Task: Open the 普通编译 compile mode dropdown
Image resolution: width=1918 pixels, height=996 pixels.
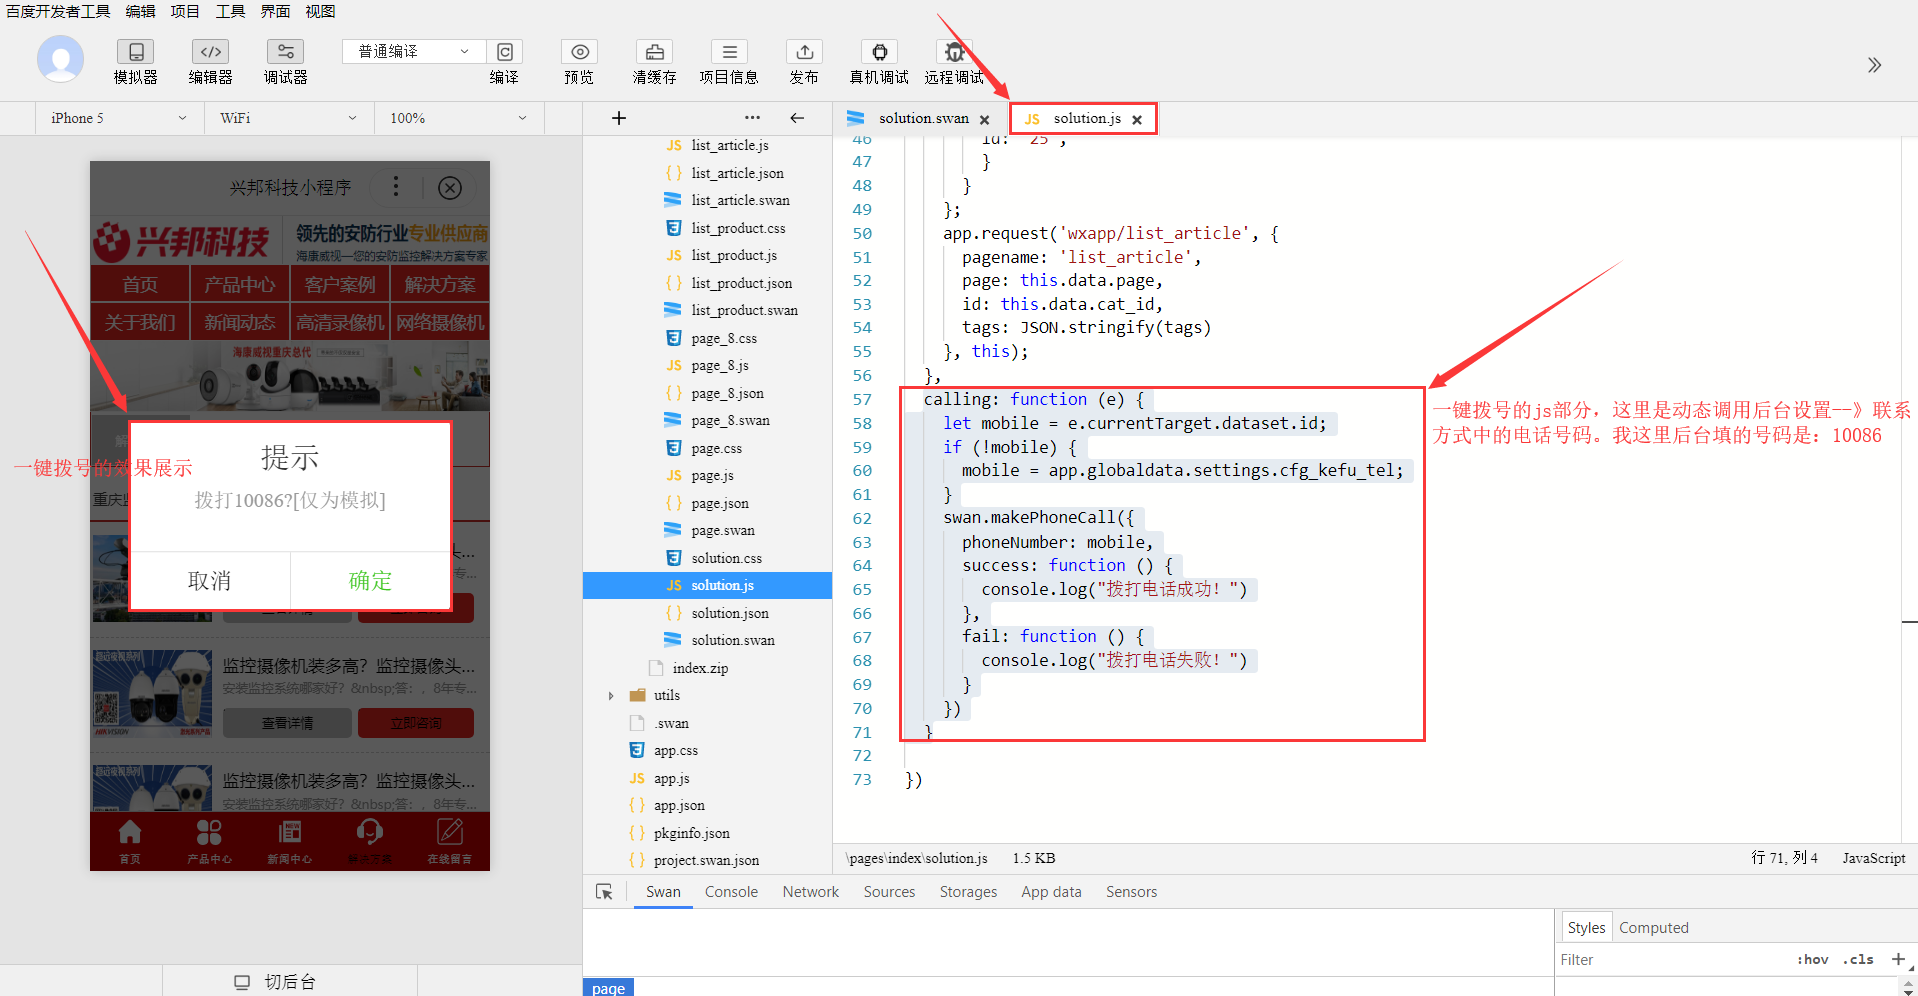Action: pyautogui.click(x=413, y=51)
